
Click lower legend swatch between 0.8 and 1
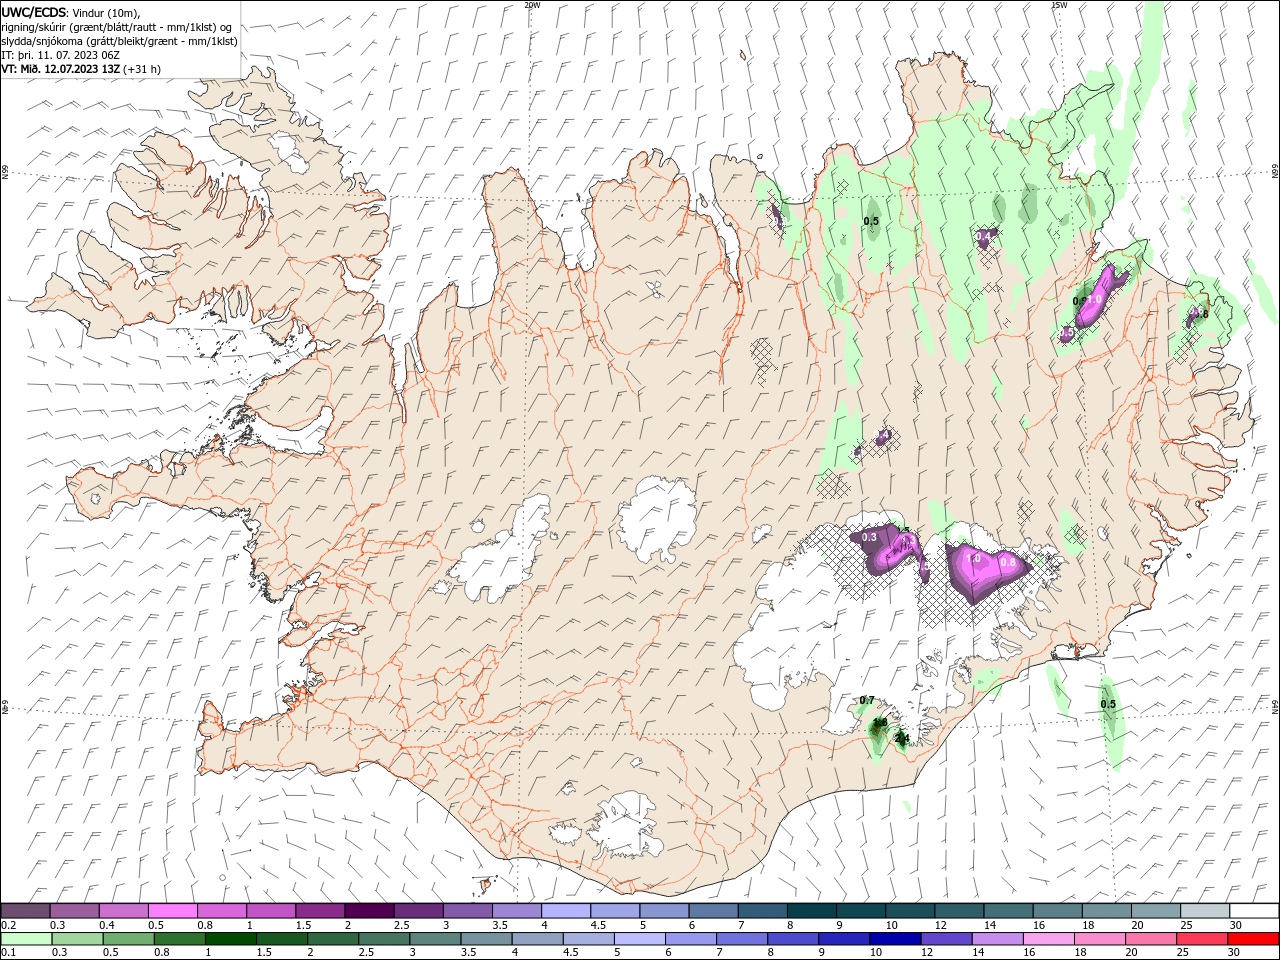click(x=179, y=939)
